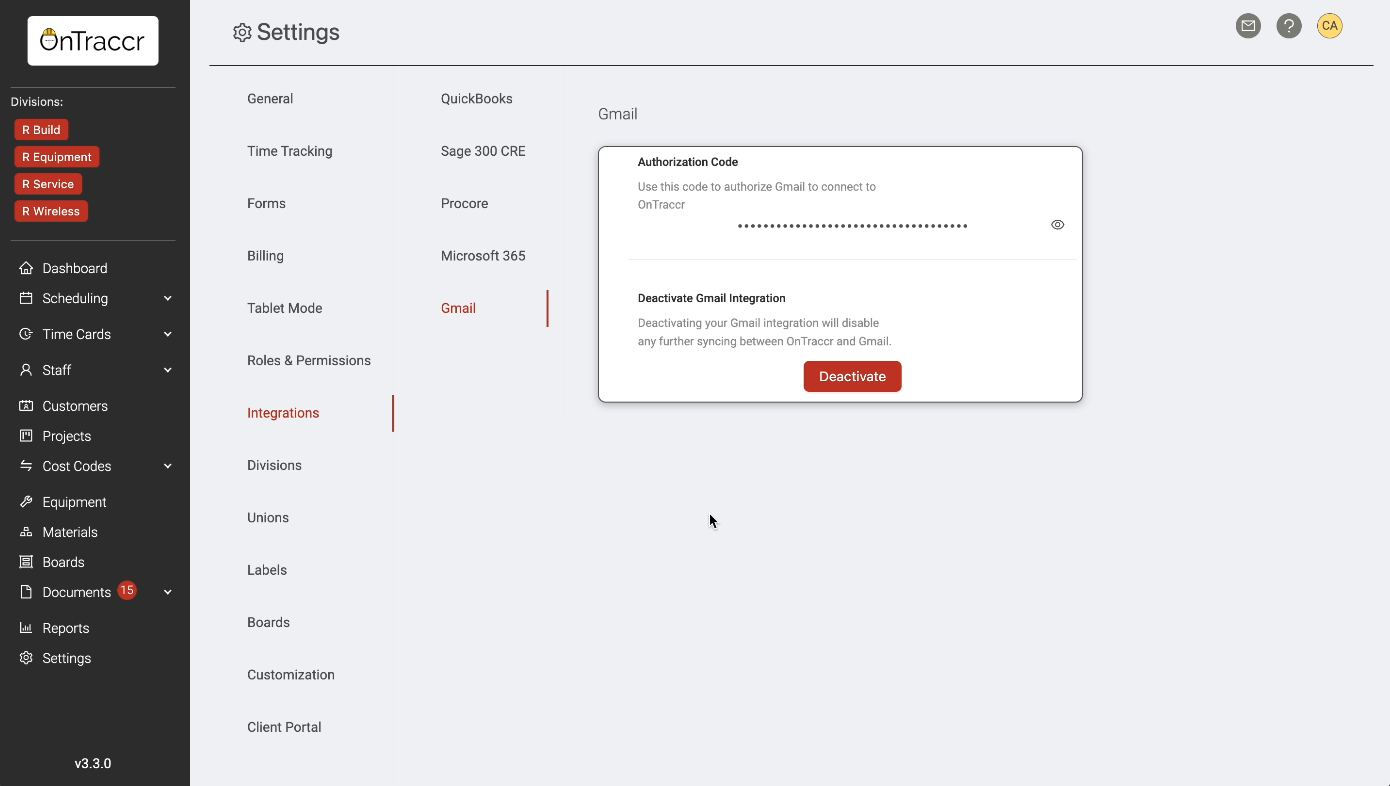Click the v3.3.0 version label
Viewport: 1390px width, 786px height.
point(93,764)
